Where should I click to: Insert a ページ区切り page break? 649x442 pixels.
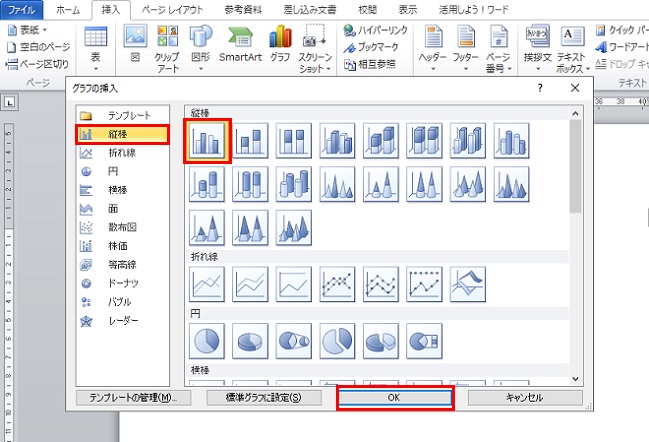(x=37, y=64)
